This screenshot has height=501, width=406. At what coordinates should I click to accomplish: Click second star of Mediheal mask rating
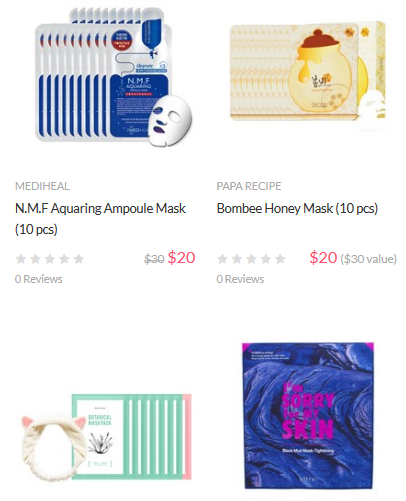coord(36,259)
